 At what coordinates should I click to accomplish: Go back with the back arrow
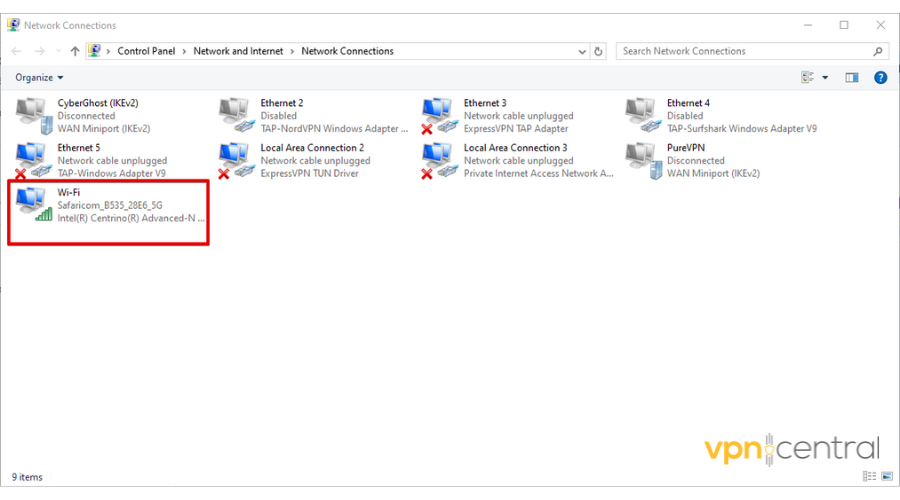point(17,51)
